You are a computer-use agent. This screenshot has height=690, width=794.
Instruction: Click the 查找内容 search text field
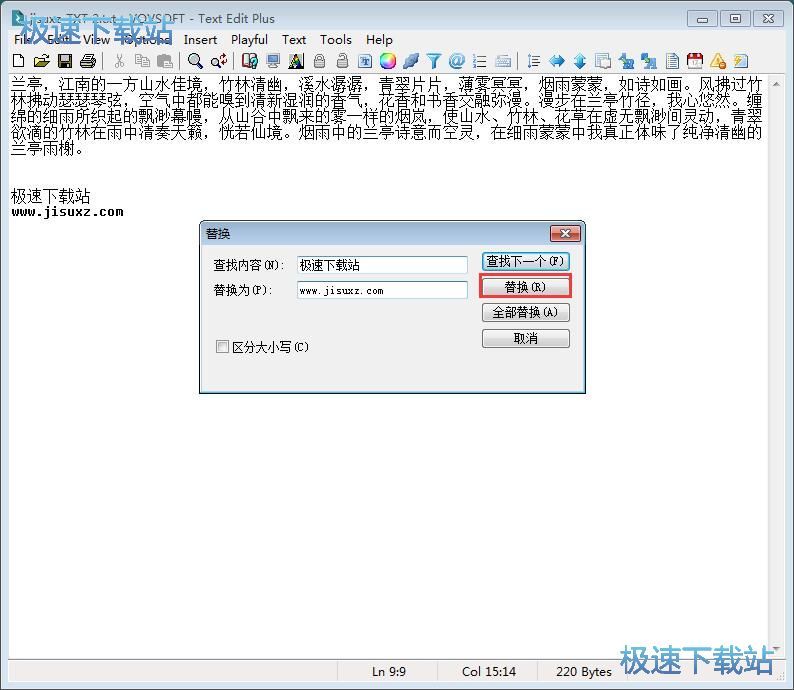tap(382, 265)
